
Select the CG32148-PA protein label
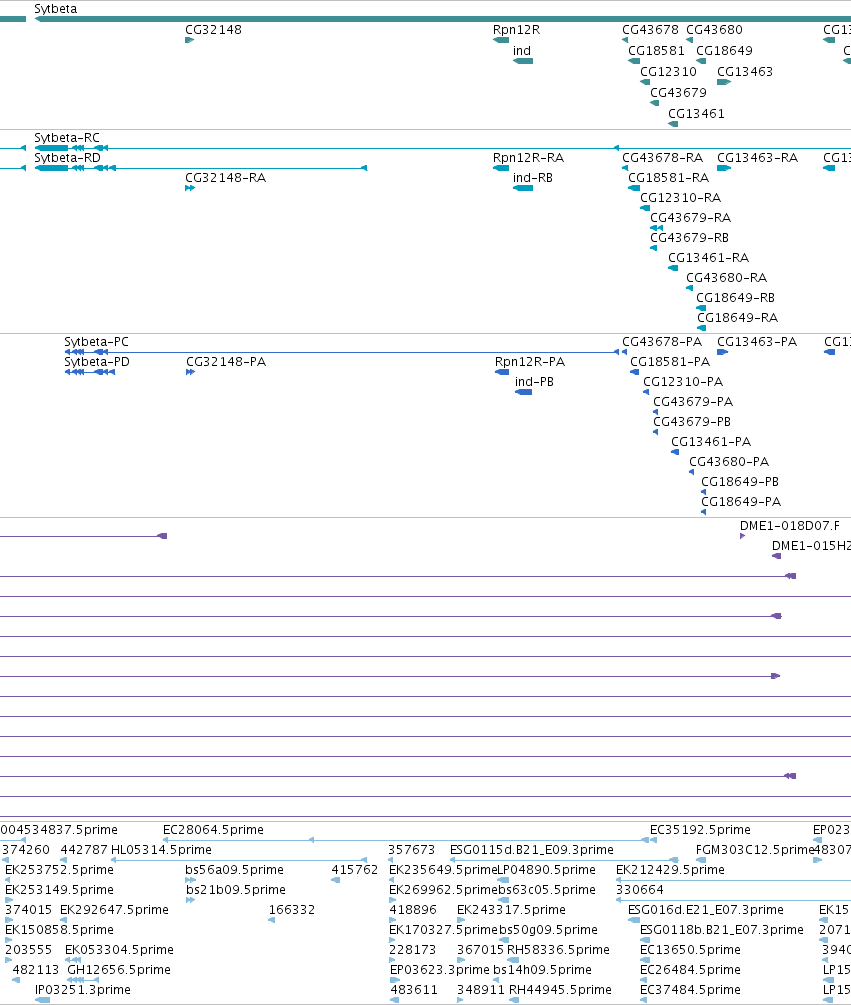pyautogui.click(x=226, y=361)
